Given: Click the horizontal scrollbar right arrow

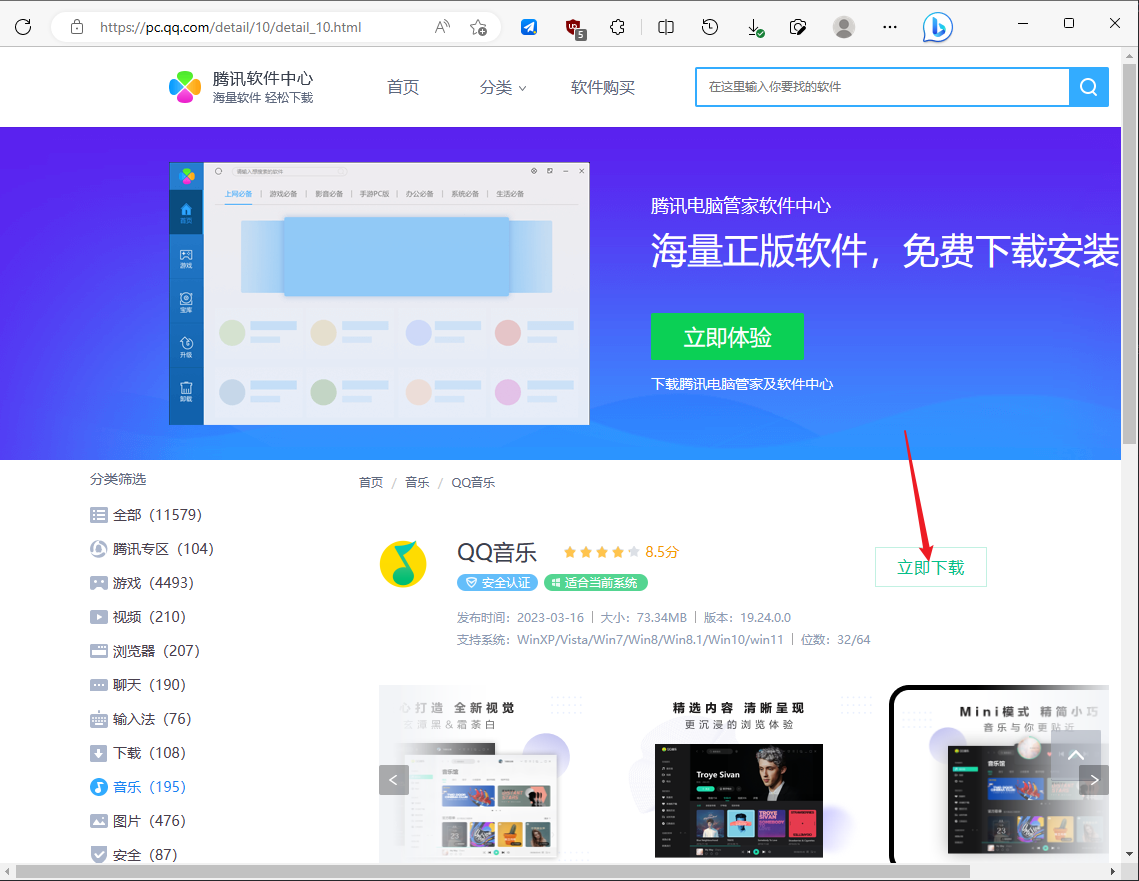Looking at the screenshot, I should (1113, 872).
